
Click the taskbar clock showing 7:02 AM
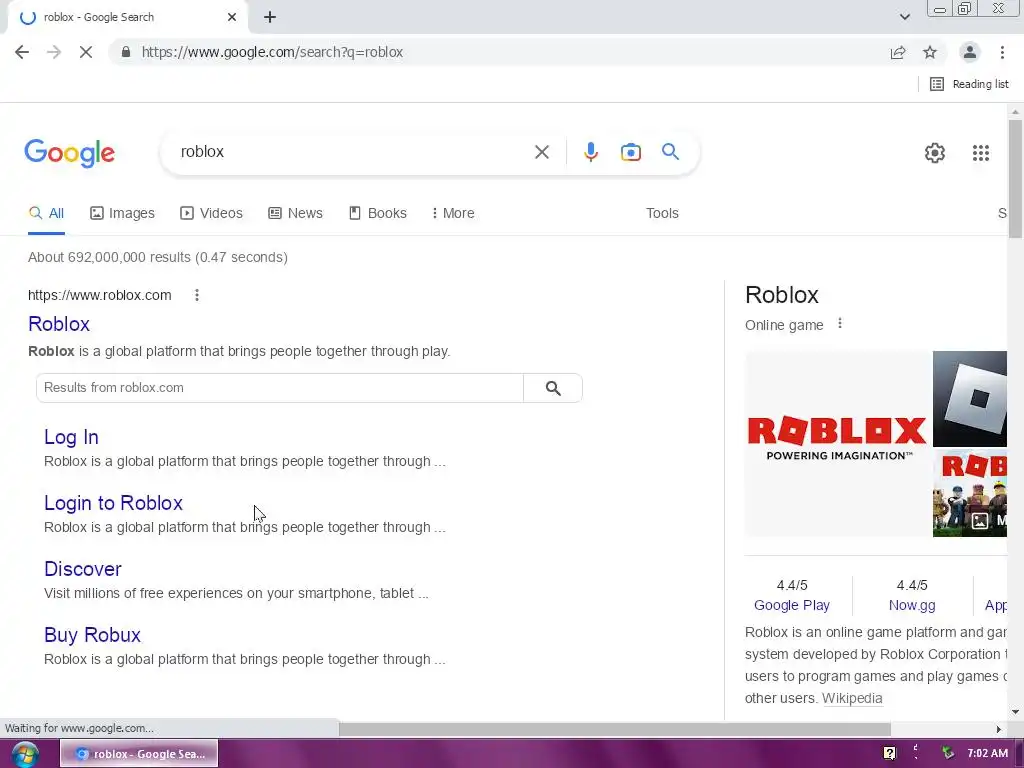pyautogui.click(x=987, y=754)
